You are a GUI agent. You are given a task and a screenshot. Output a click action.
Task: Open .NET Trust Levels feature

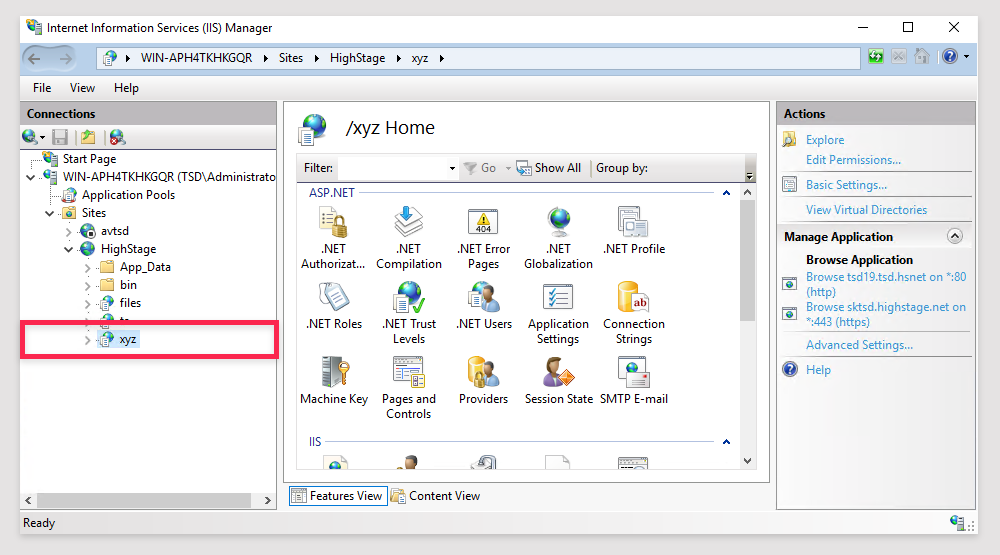click(409, 313)
